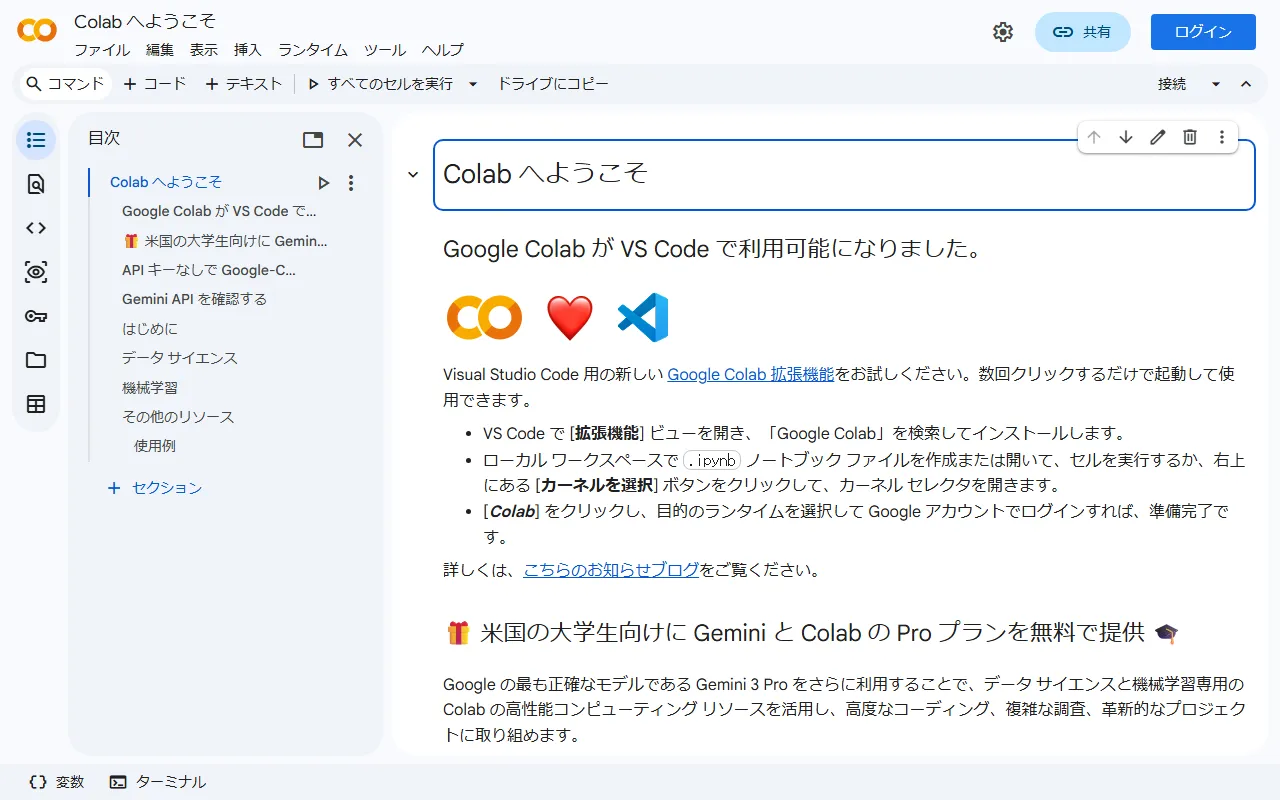Click the 接続 button
The width and height of the screenshot is (1280, 800).
click(1172, 84)
